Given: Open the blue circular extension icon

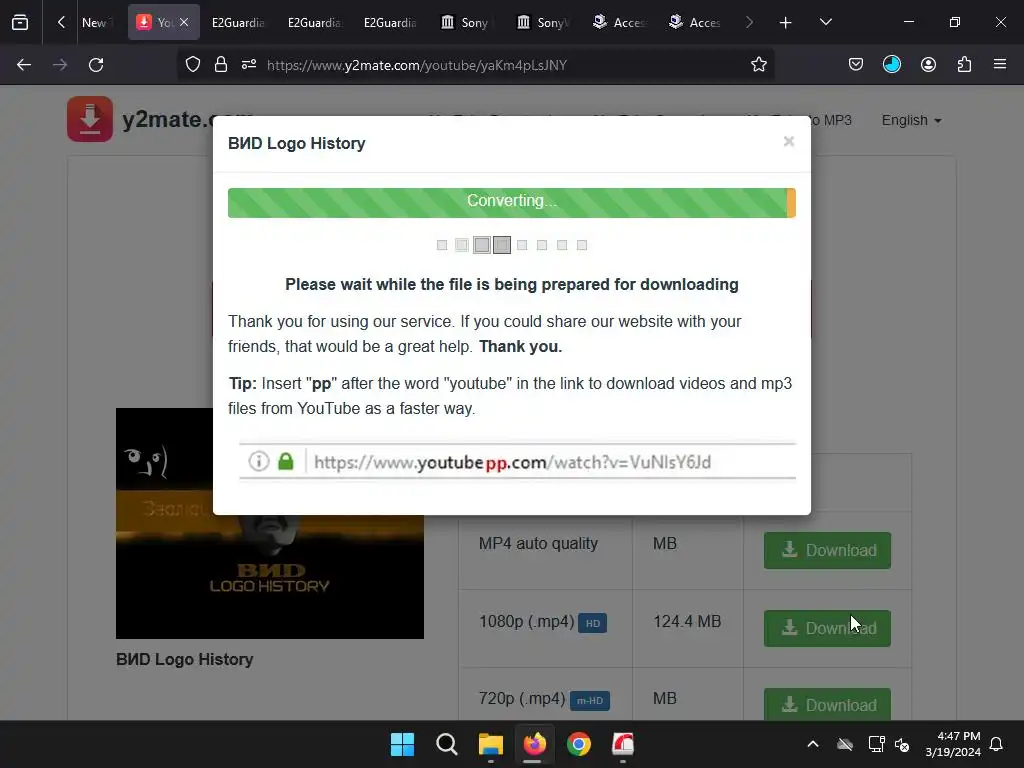Looking at the screenshot, I should [892, 65].
